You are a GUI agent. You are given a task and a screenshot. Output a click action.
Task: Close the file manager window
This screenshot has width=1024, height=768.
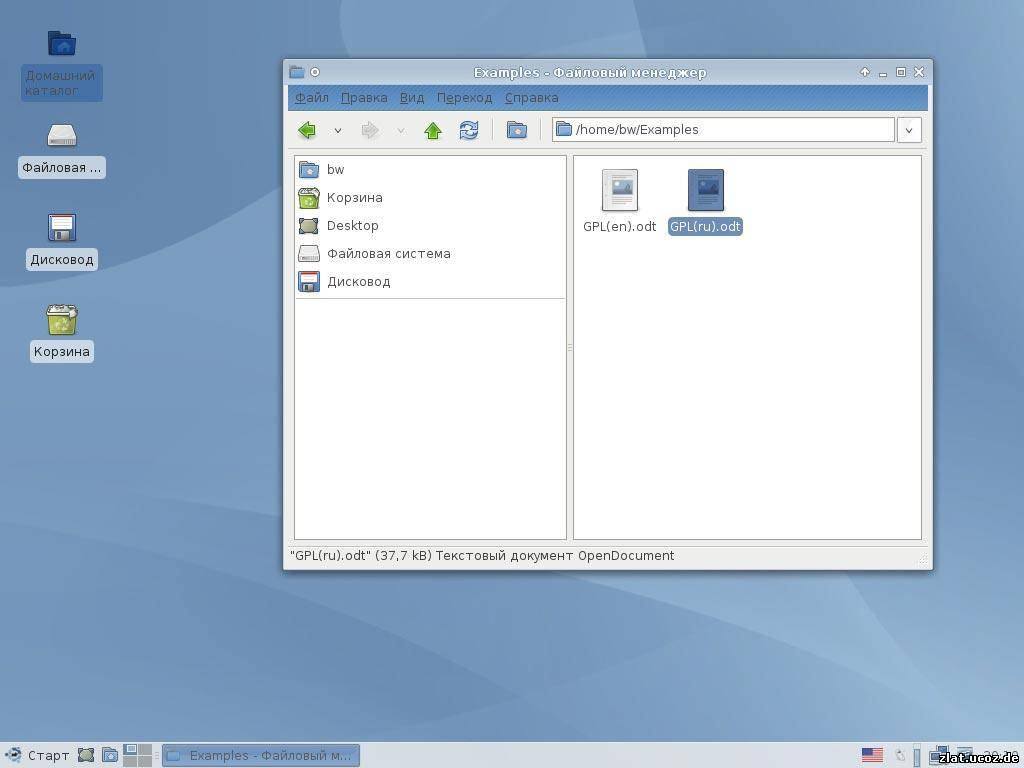pos(919,72)
